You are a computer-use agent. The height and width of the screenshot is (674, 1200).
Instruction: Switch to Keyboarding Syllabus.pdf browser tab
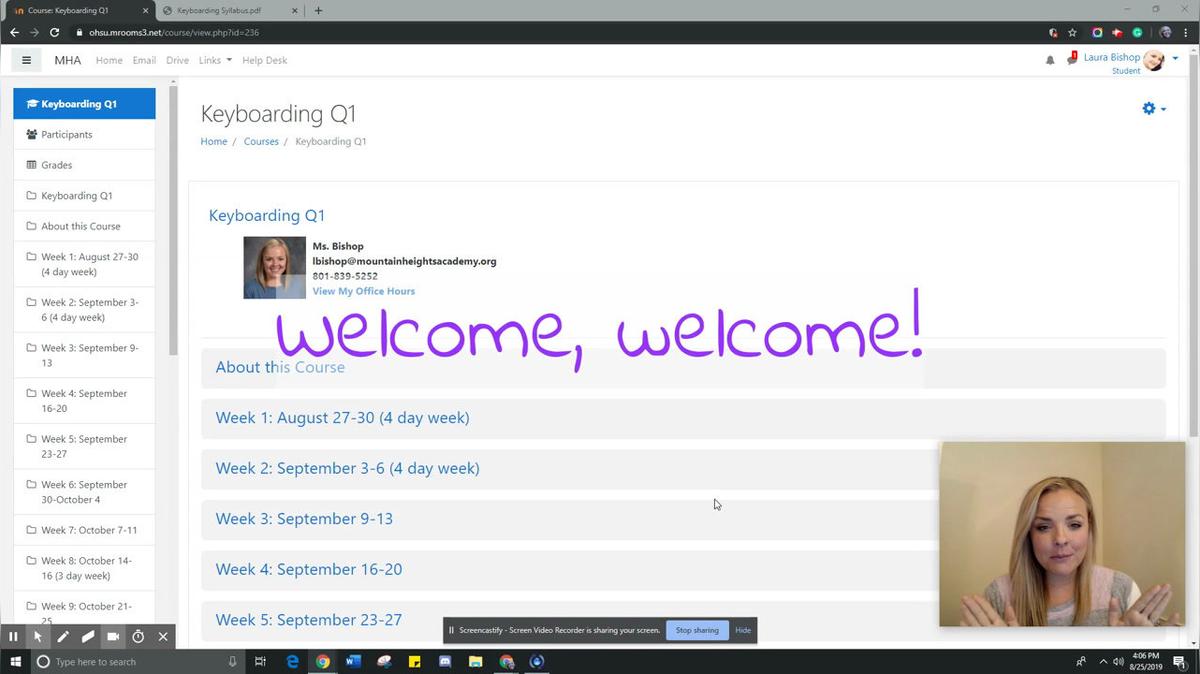(230, 10)
